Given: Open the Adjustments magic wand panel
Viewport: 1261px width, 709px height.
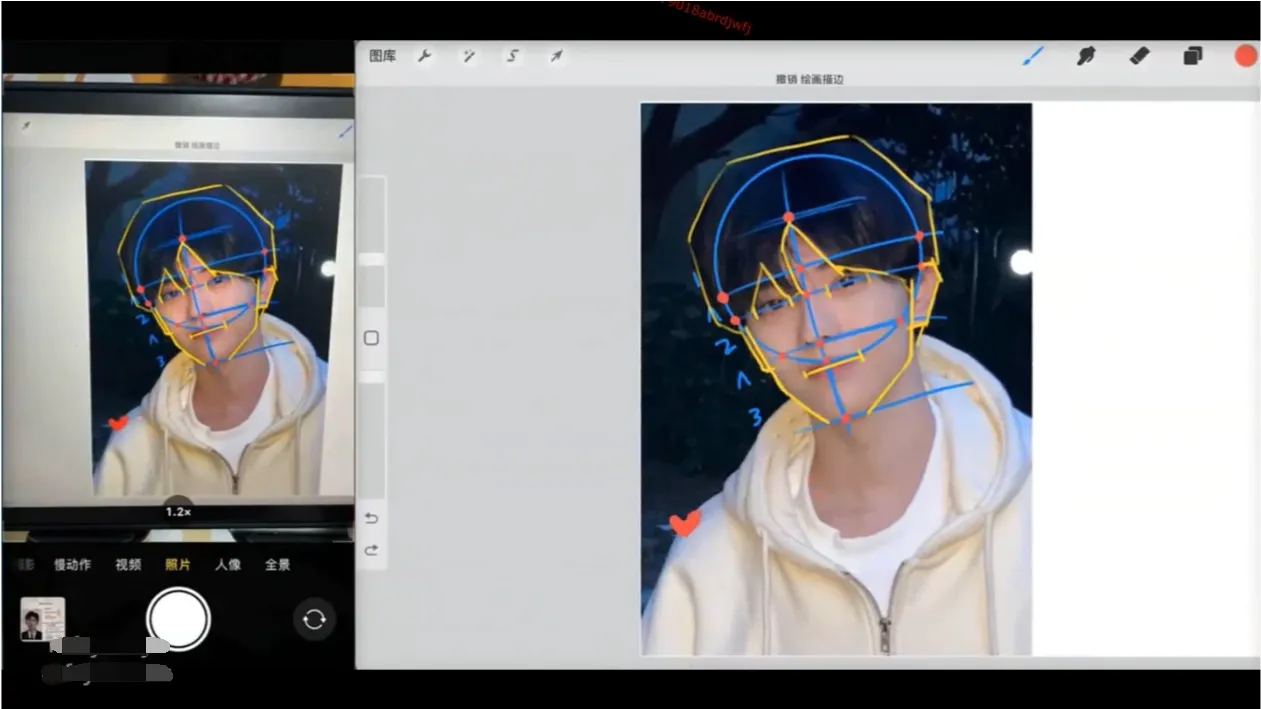Looking at the screenshot, I should pos(468,56).
